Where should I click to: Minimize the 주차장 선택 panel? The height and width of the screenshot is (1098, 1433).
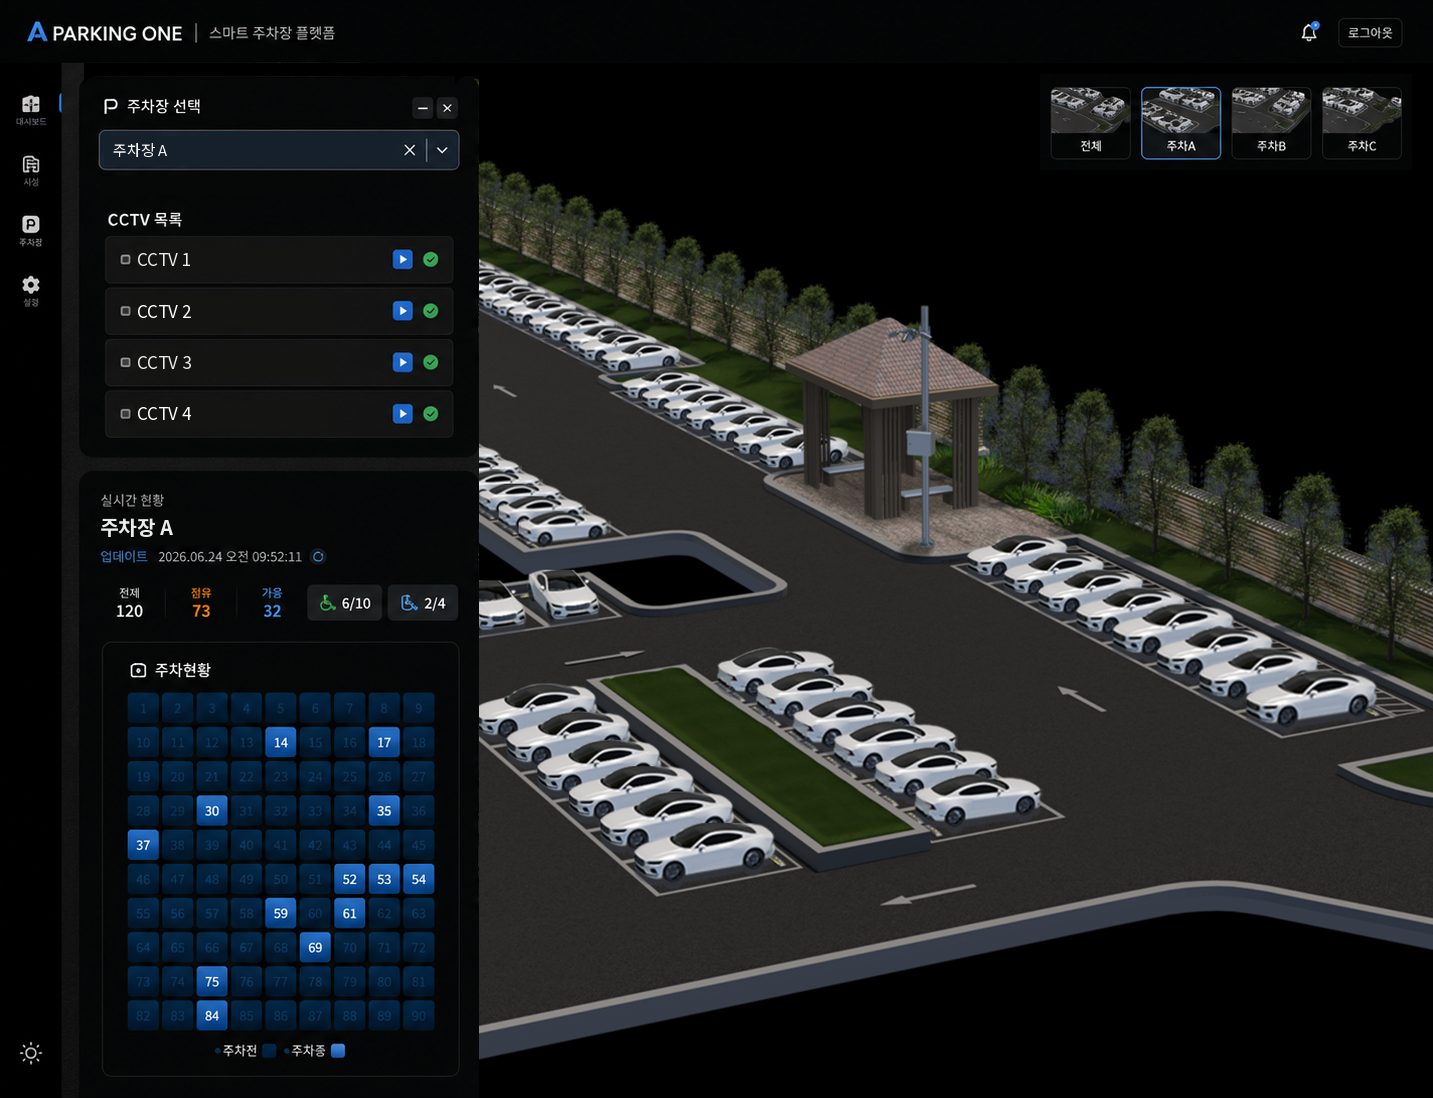coord(423,108)
